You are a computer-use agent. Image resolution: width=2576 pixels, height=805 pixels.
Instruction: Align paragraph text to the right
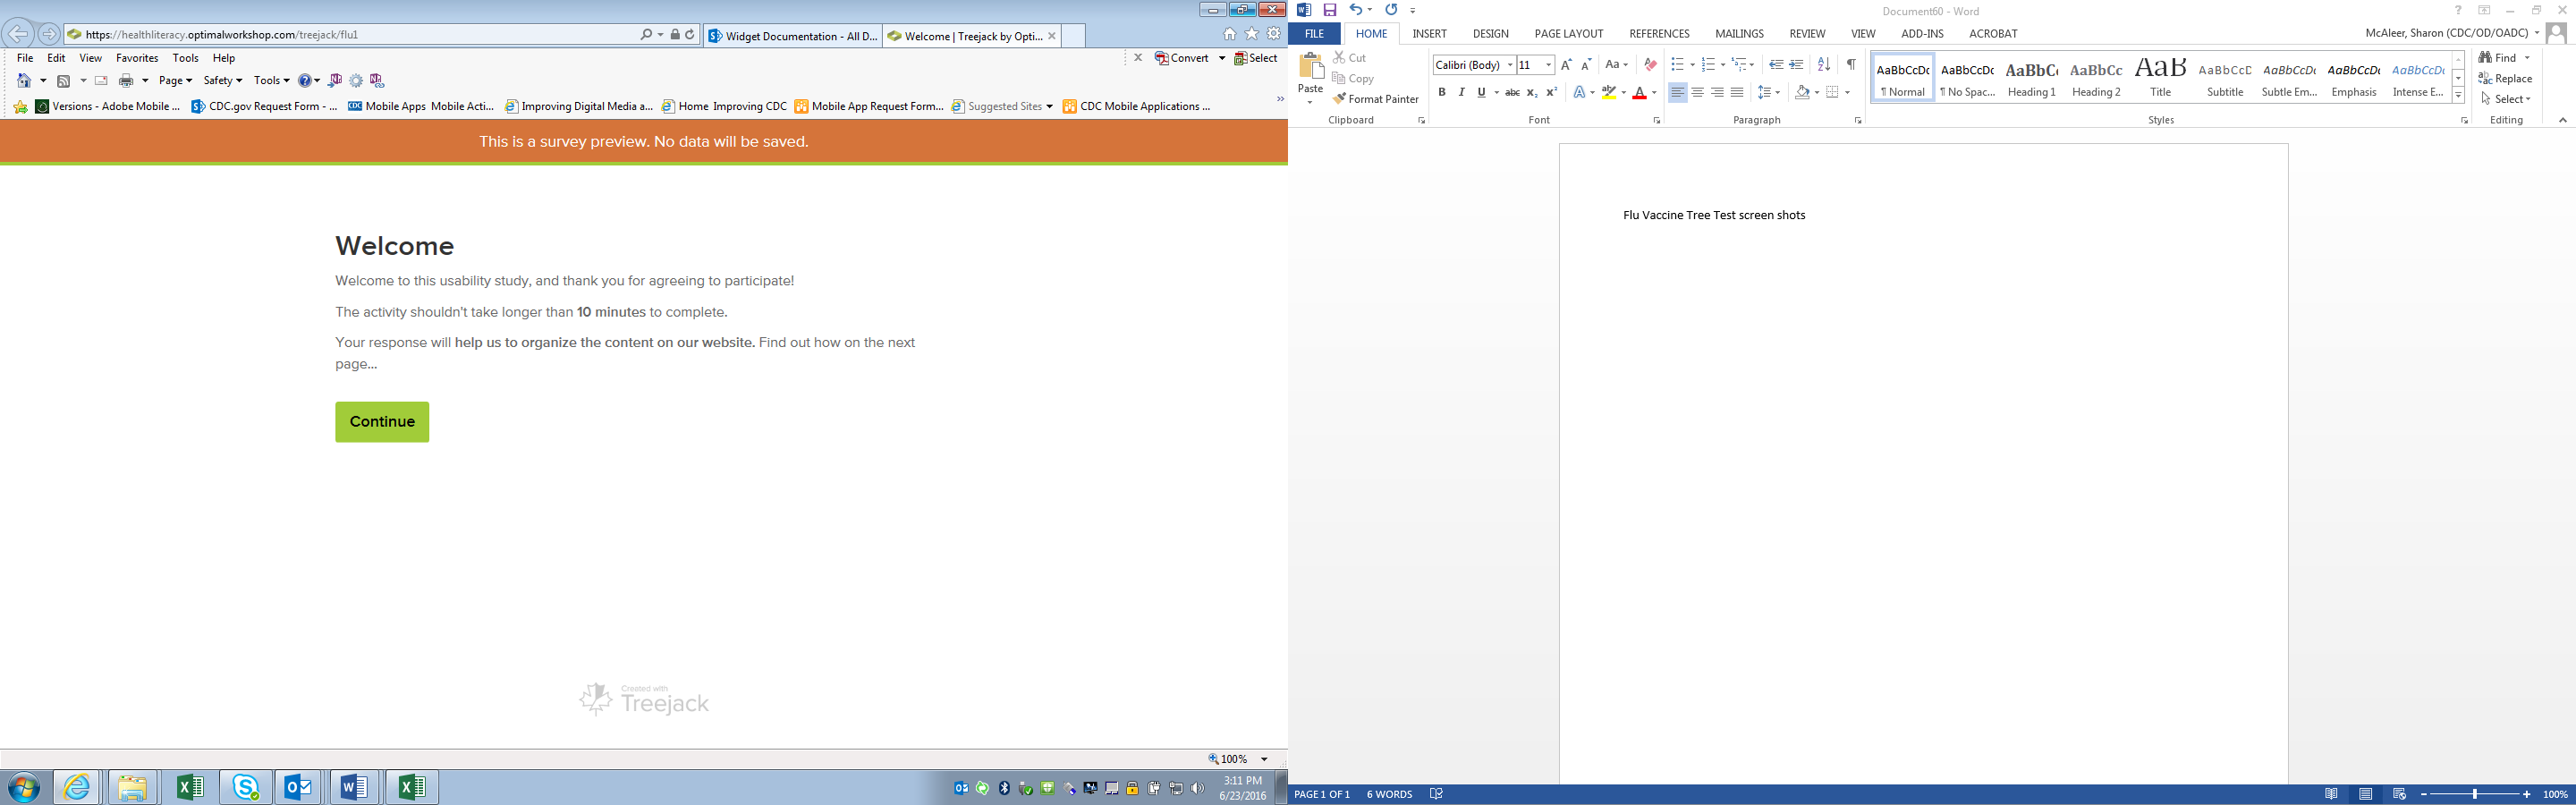pos(1717,93)
